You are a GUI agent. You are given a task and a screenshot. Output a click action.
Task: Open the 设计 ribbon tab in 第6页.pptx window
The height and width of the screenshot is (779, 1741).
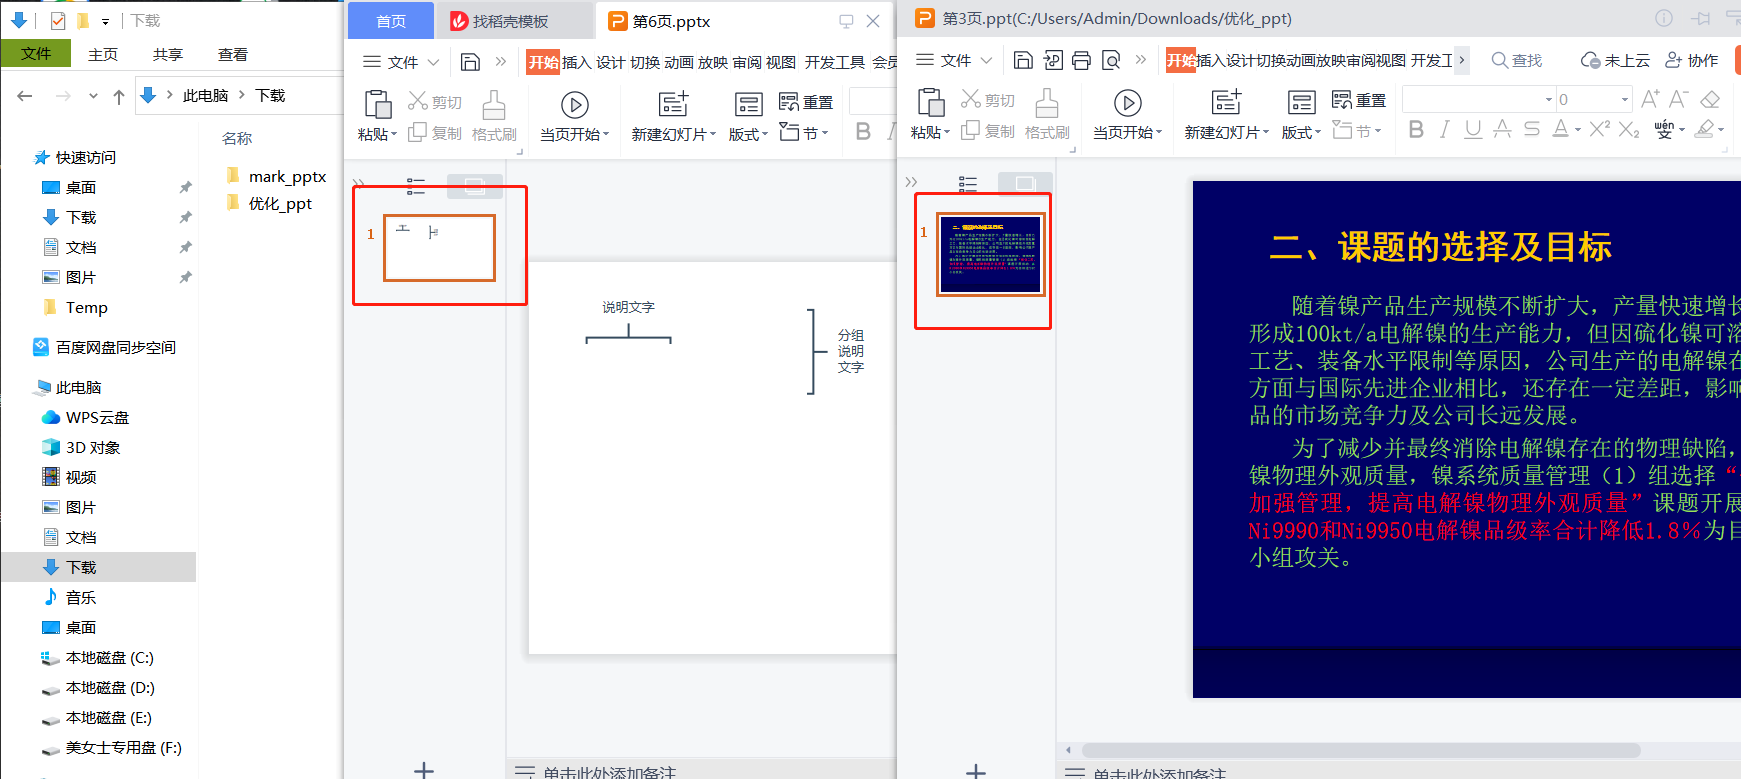611,62
